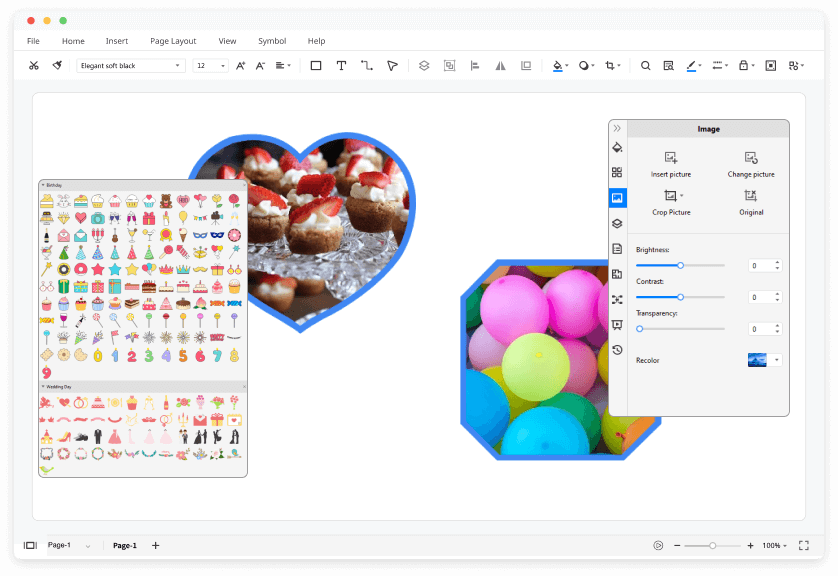This screenshot has height=576, width=838.
Task: Open the crop tool dropdown in toolbar
Action: (x=612, y=66)
